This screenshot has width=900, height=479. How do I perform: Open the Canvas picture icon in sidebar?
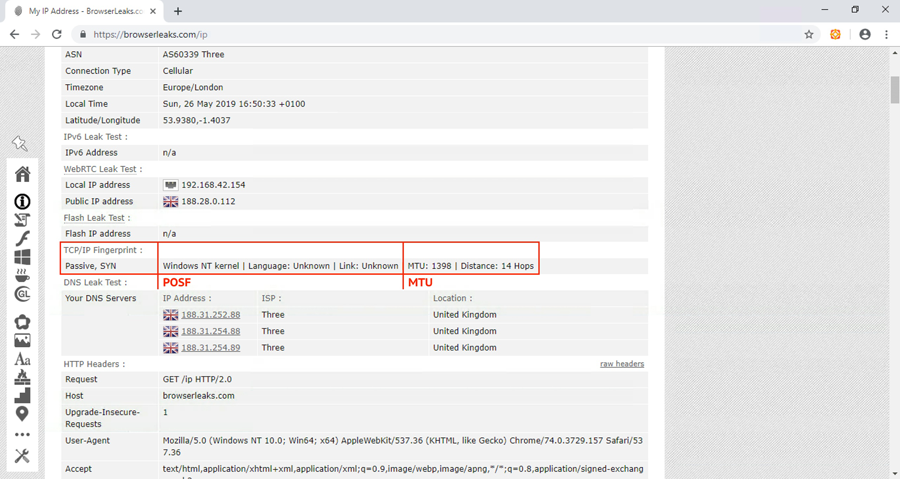(x=22, y=340)
